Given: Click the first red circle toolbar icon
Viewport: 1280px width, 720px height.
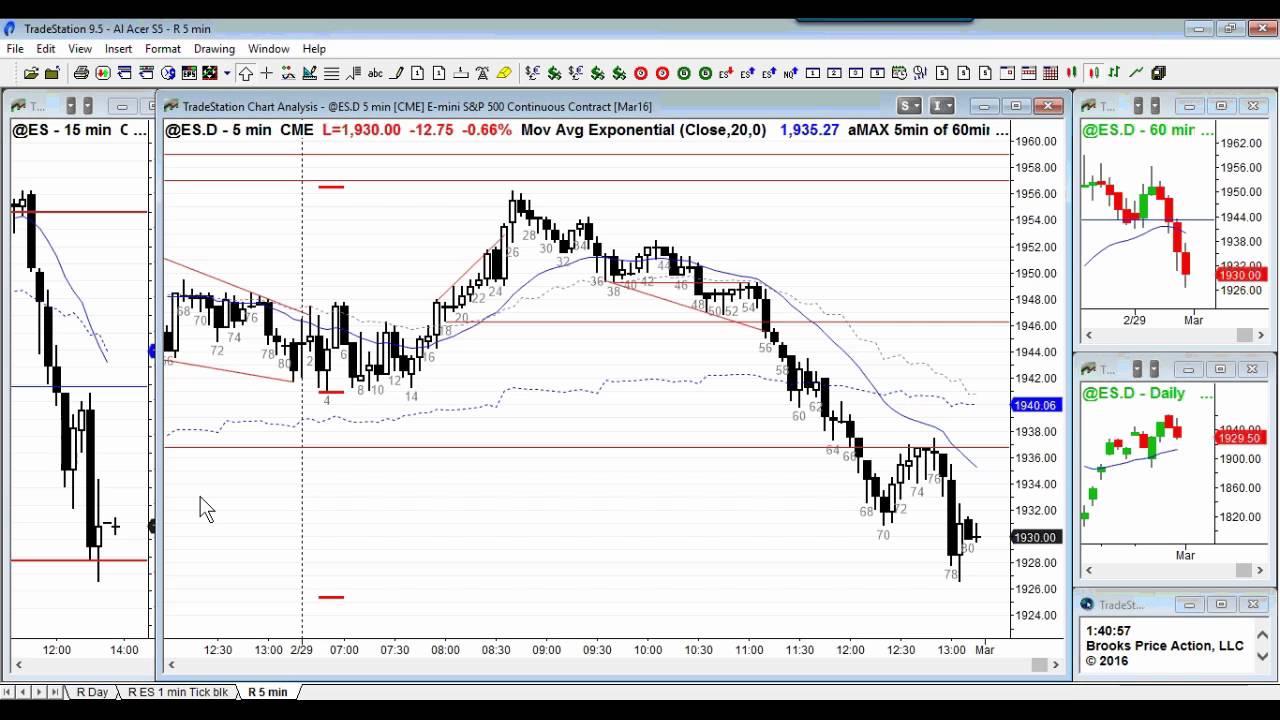Looking at the screenshot, I should (x=641, y=73).
